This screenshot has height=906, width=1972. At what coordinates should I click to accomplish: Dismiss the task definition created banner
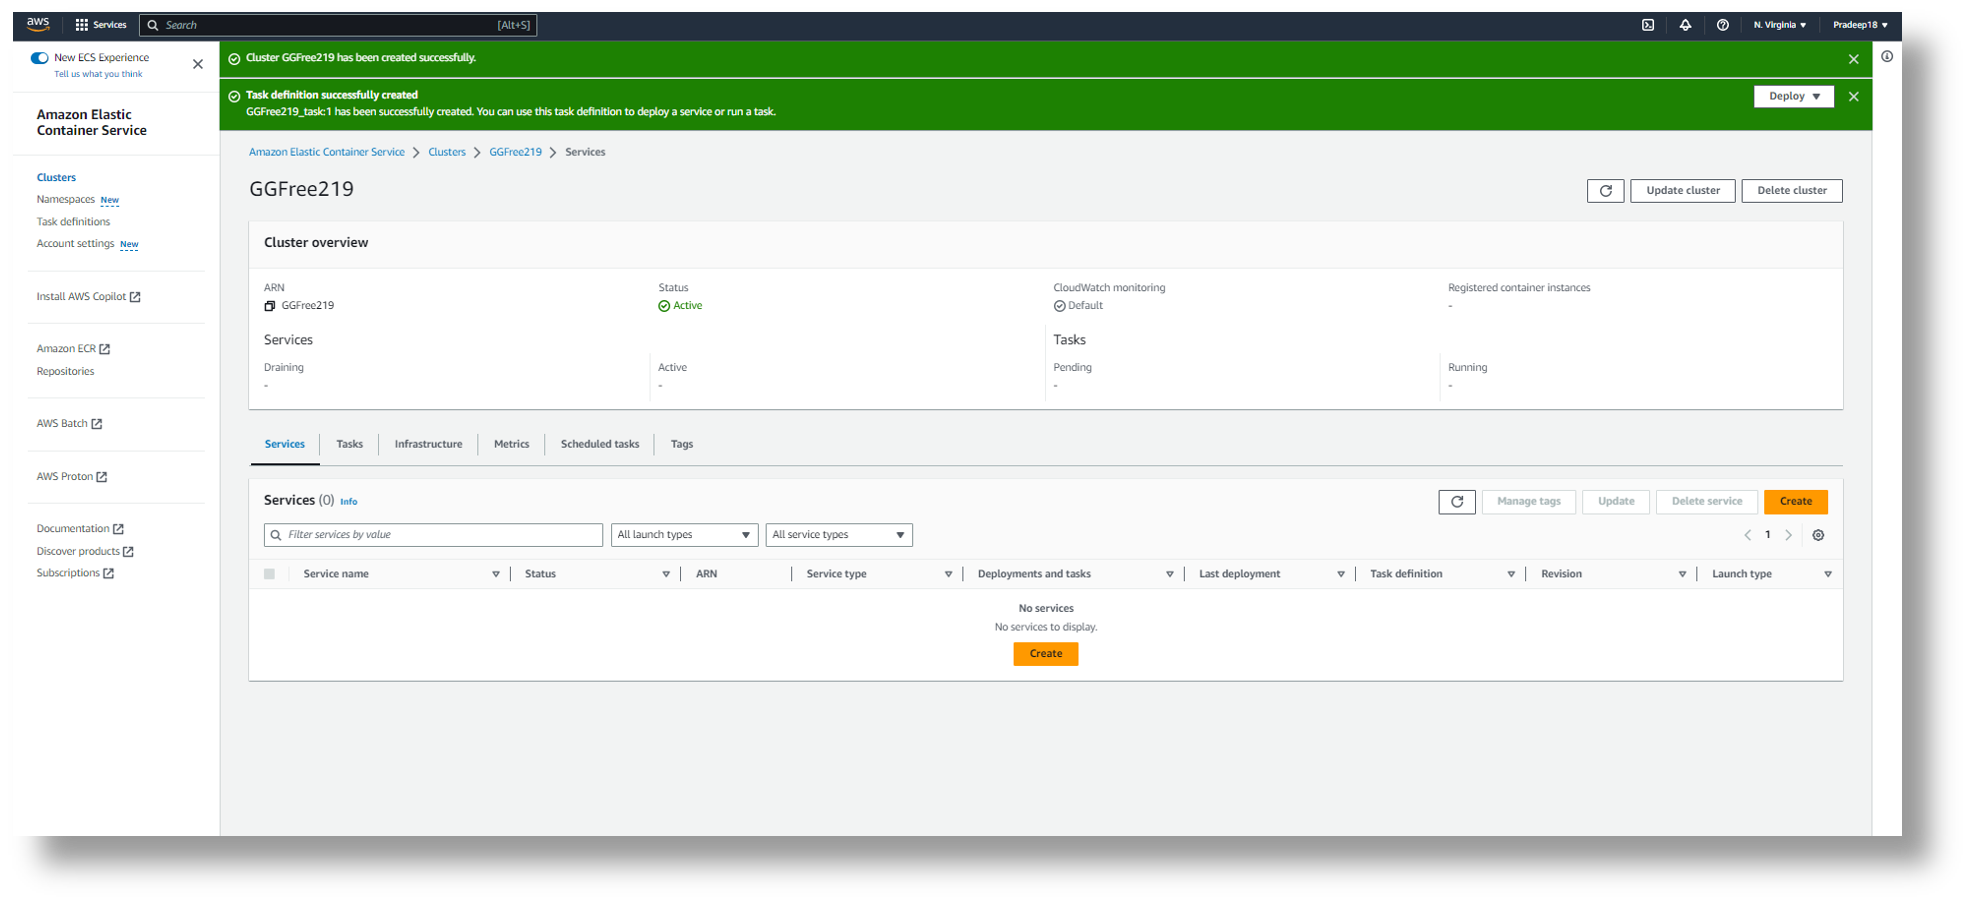click(1854, 96)
